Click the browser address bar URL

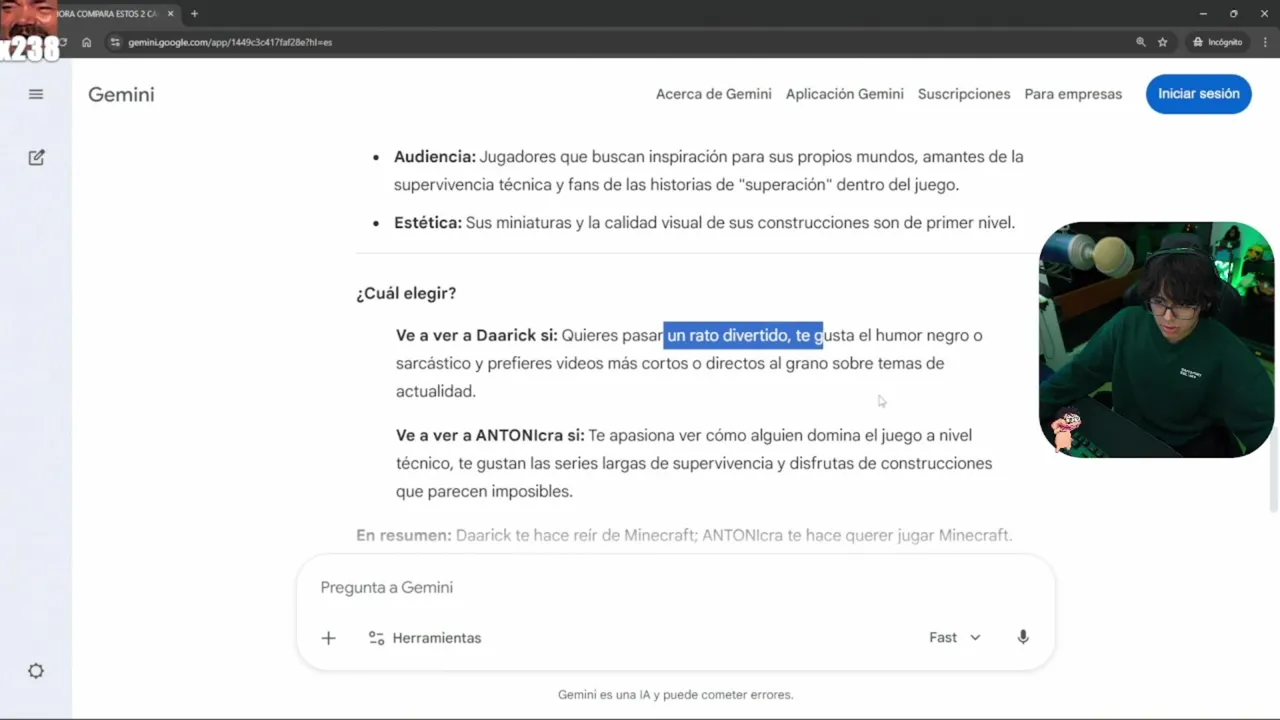tap(230, 43)
